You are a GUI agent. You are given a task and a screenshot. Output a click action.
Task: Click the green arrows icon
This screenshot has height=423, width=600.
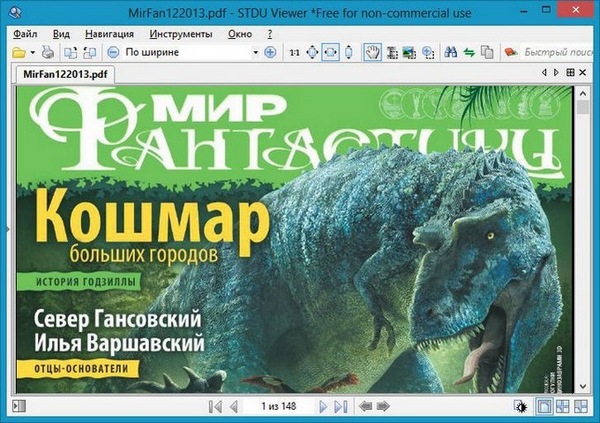pyautogui.click(x=469, y=52)
